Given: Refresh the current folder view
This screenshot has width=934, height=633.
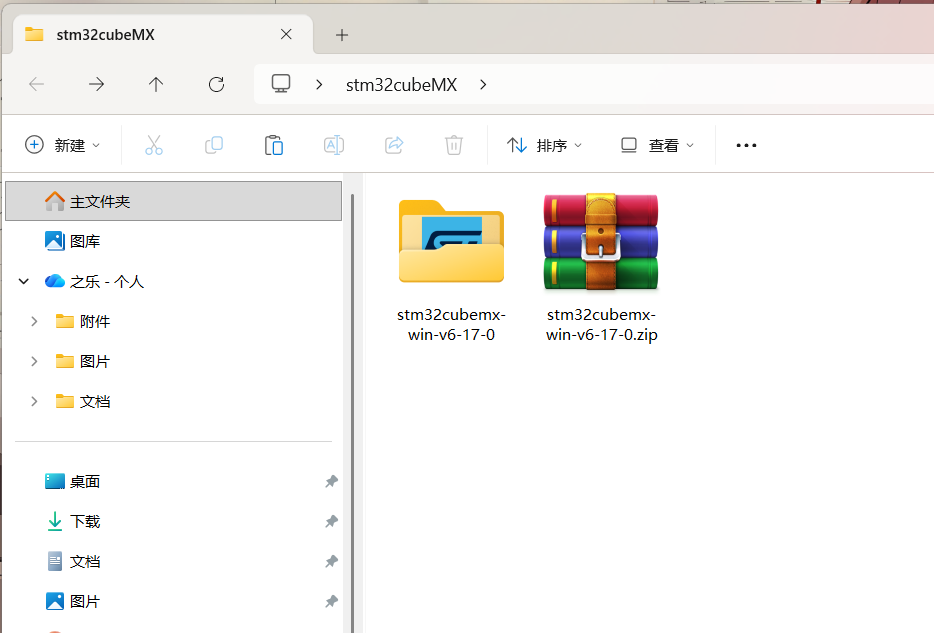Looking at the screenshot, I should pyautogui.click(x=216, y=85).
